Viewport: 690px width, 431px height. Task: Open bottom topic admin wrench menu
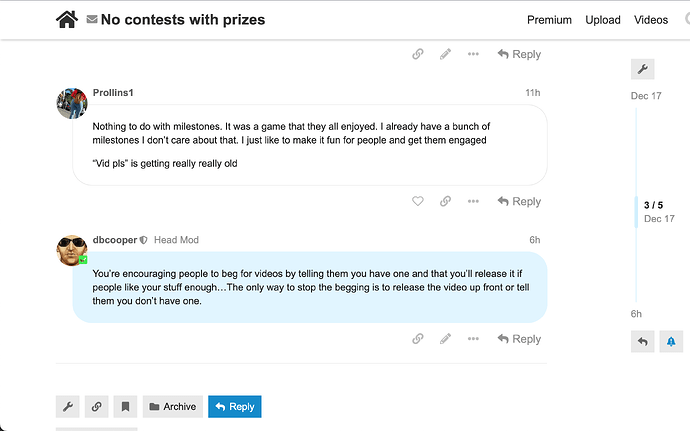[68, 406]
